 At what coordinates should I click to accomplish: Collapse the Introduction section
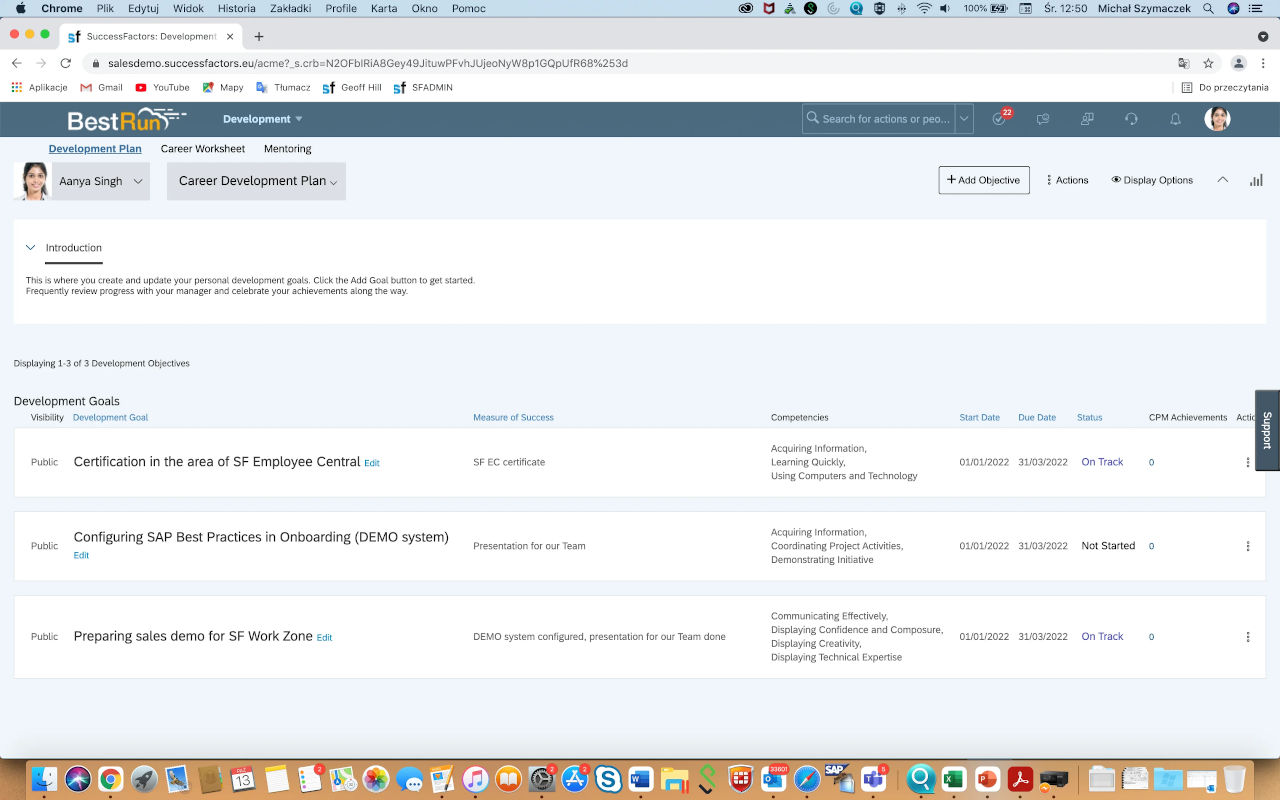tap(30, 247)
